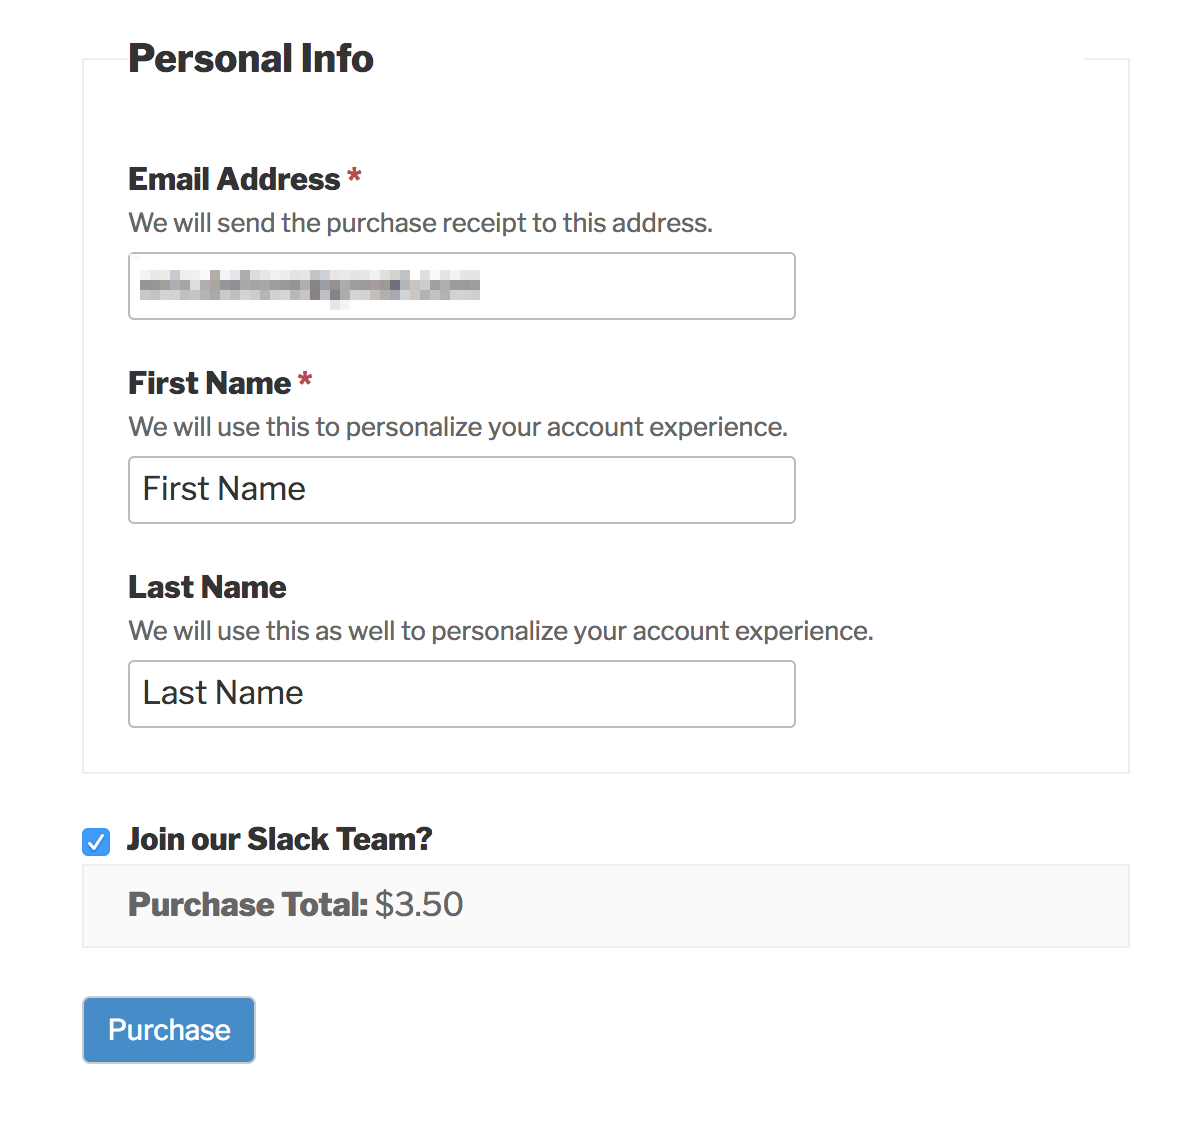This screenshot has height=1124, width=1196.
Task: Focus the First Name text box
Action: [461, 490]
